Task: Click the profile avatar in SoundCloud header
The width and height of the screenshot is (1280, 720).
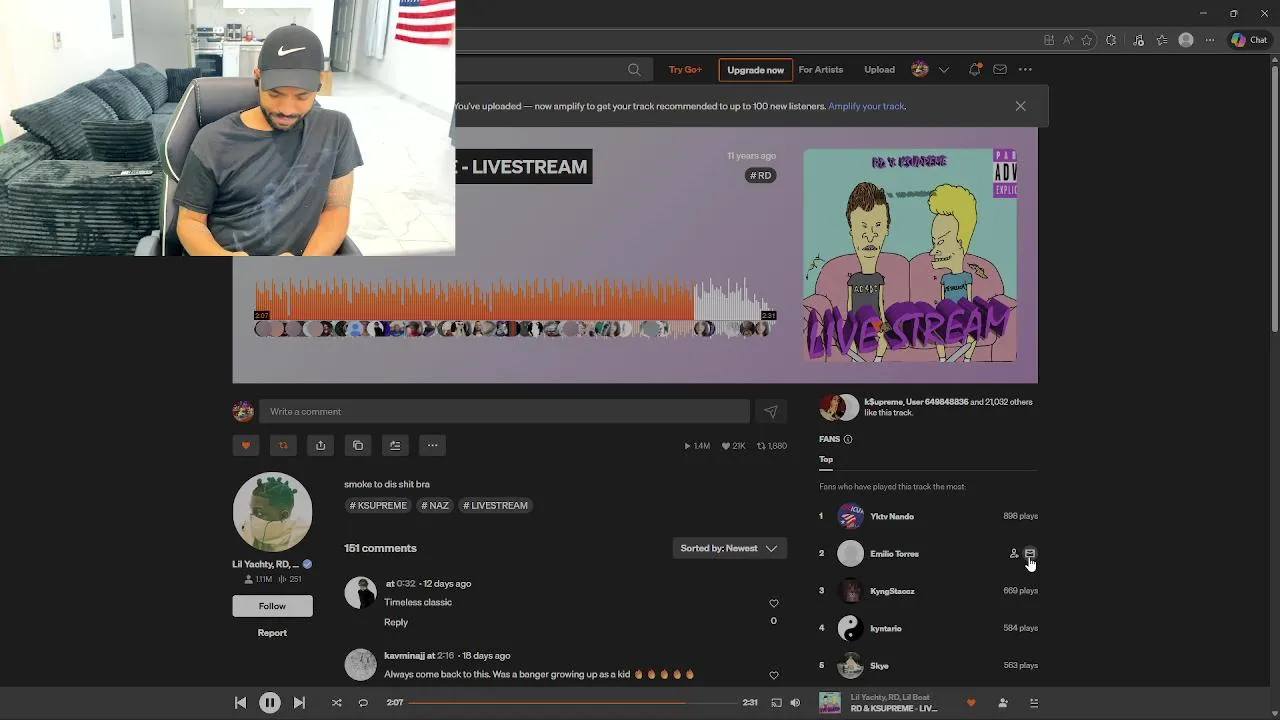Action: (920, 70)
